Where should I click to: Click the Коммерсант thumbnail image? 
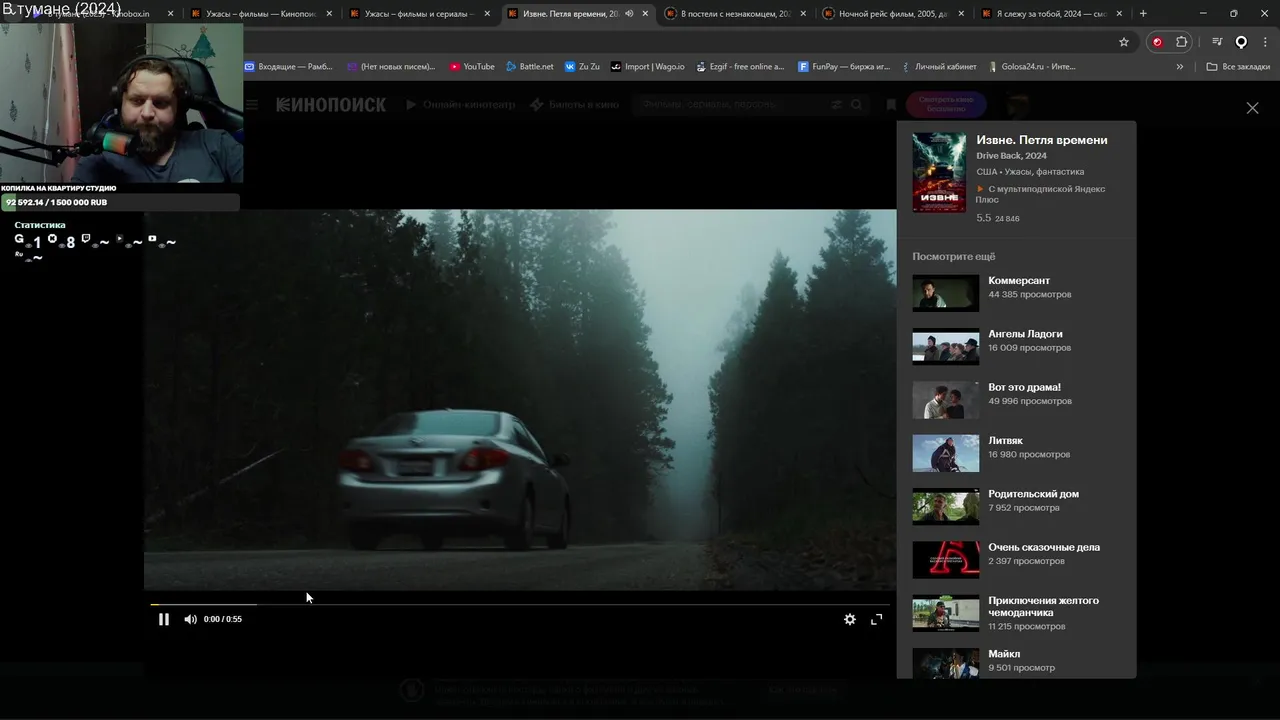pos(946,293)
